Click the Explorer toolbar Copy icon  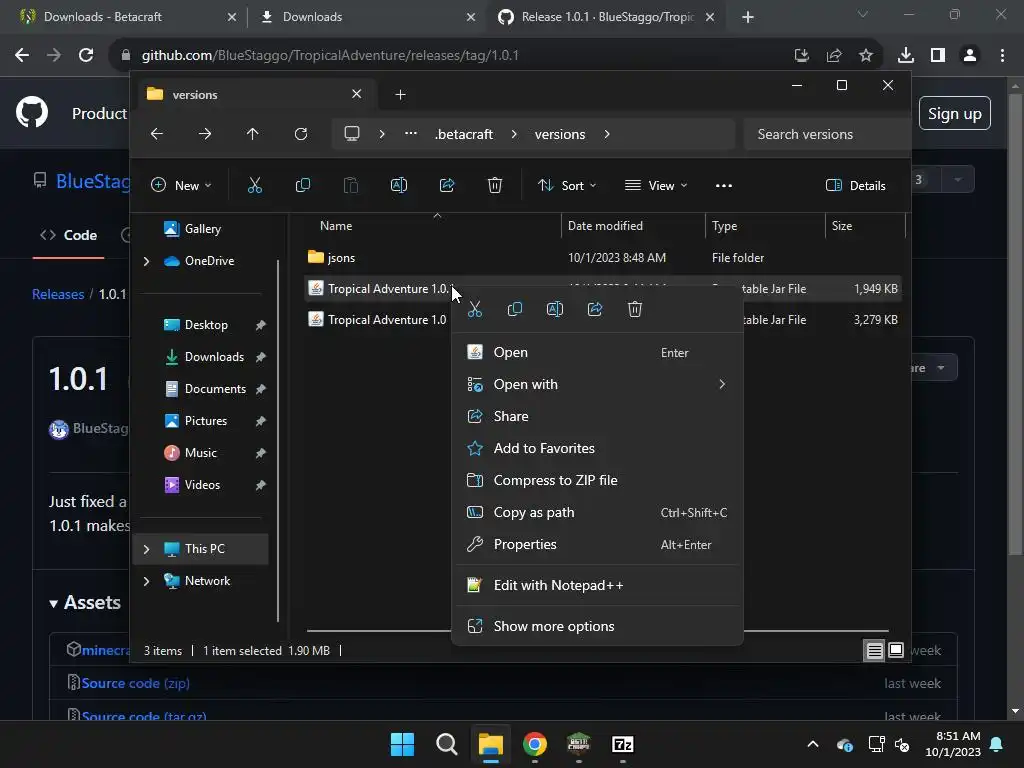pyautogui.click(x=303, y=185)
